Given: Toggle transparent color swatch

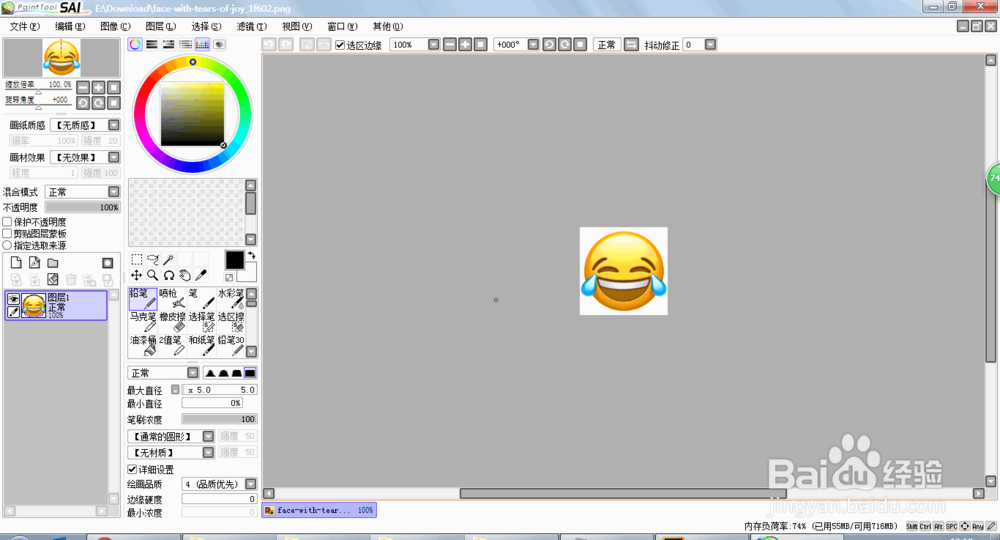Looking at the screenshot, I should coord(229,277).
